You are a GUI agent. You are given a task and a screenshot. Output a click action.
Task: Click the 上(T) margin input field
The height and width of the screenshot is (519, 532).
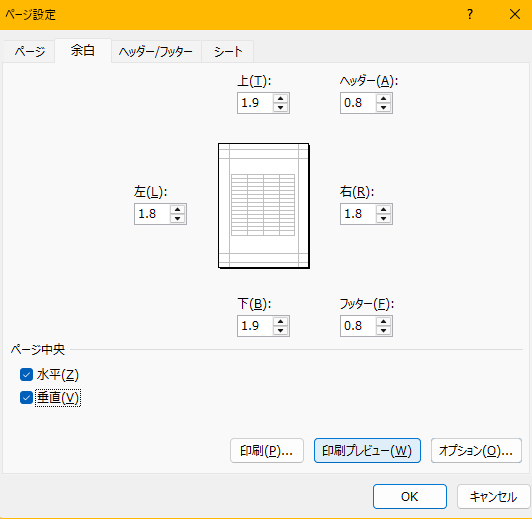point(256,103)
